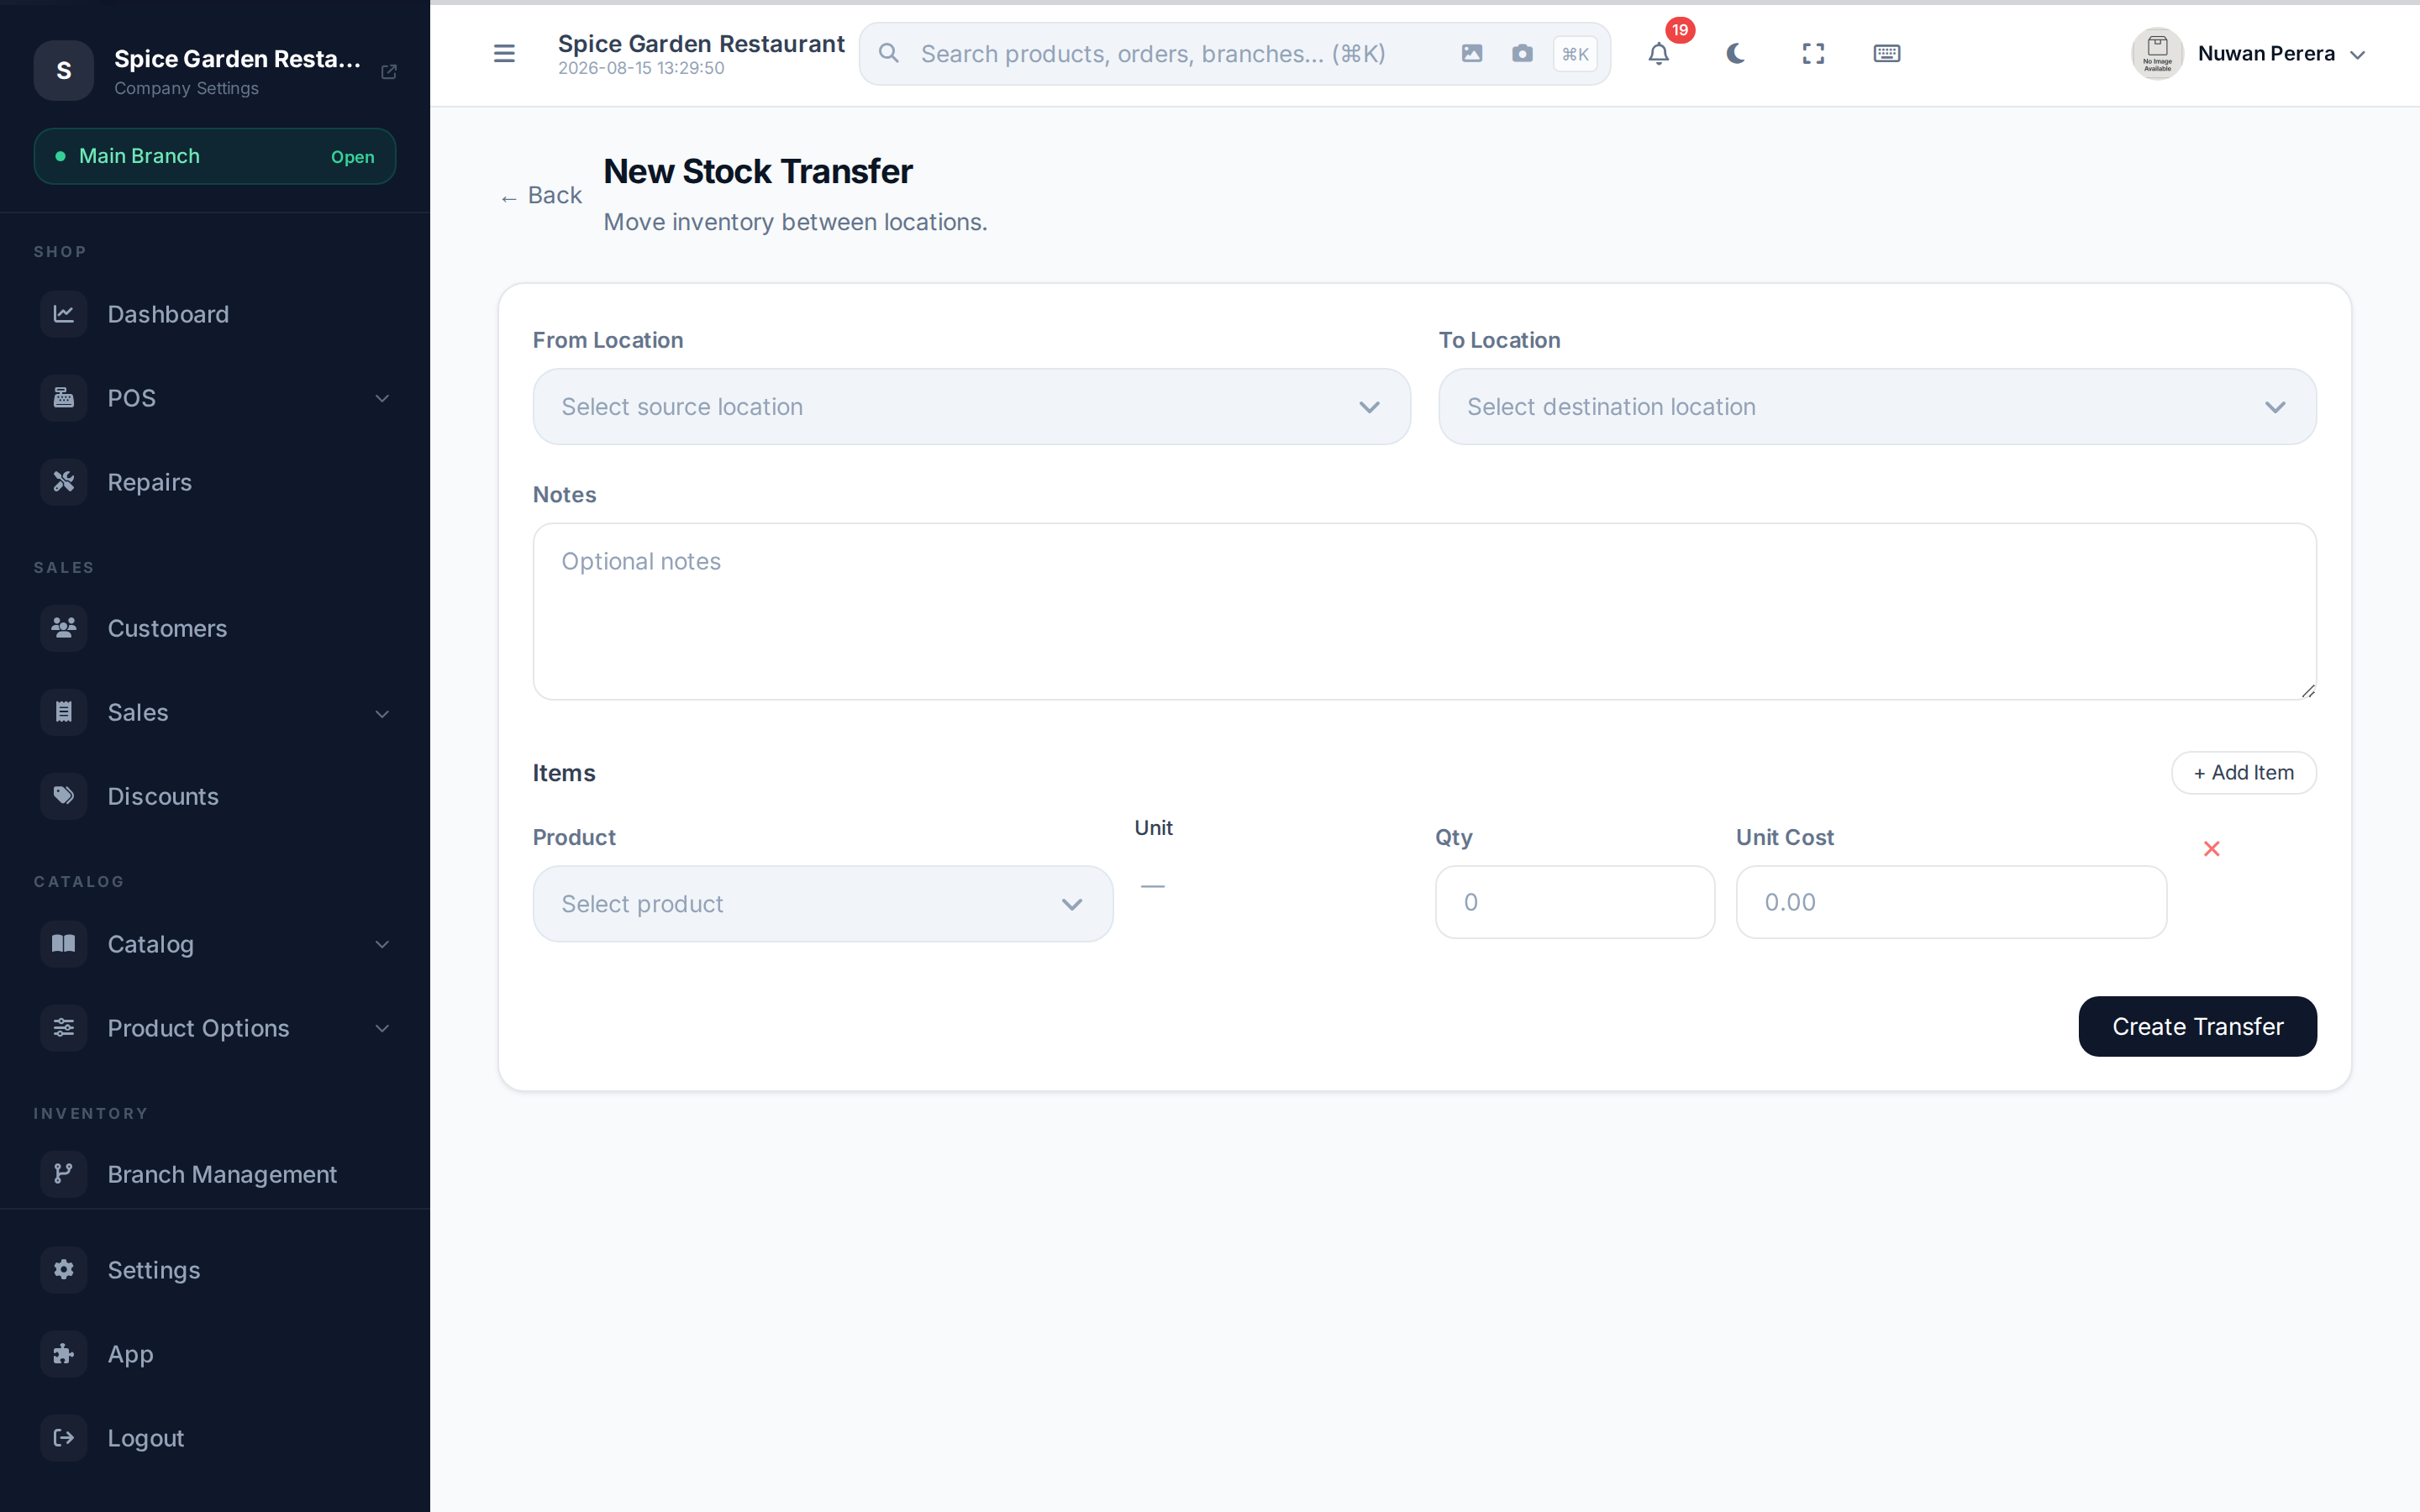Viewport: 2420px width, 1512px height.
Task: Expand POS menu in sidebar
Action: coord(215,398)
